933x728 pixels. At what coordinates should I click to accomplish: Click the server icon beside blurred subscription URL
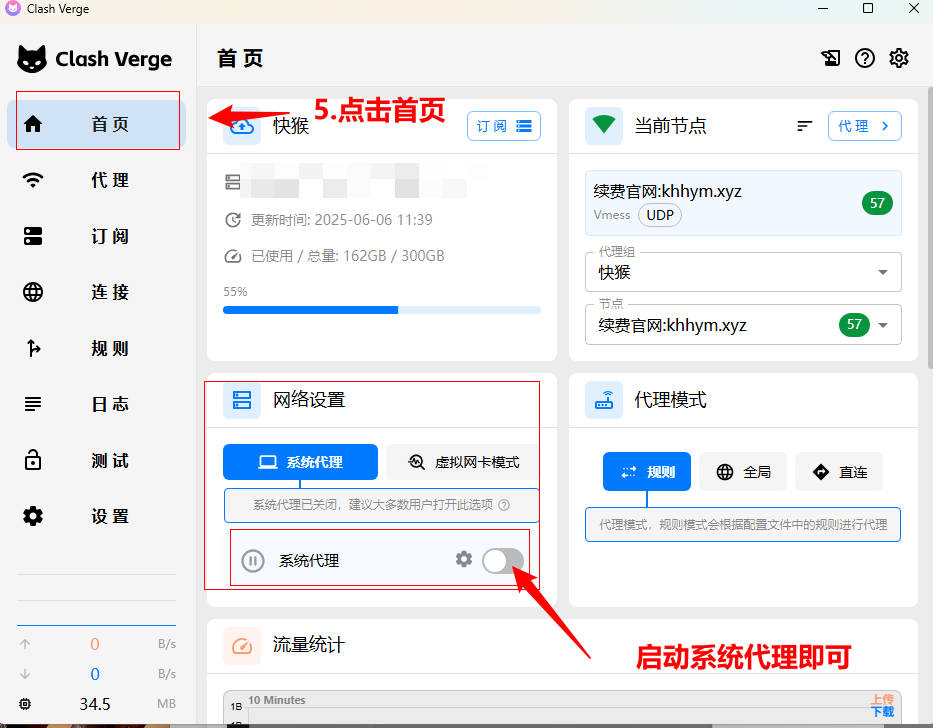click(x=233, y=182)
